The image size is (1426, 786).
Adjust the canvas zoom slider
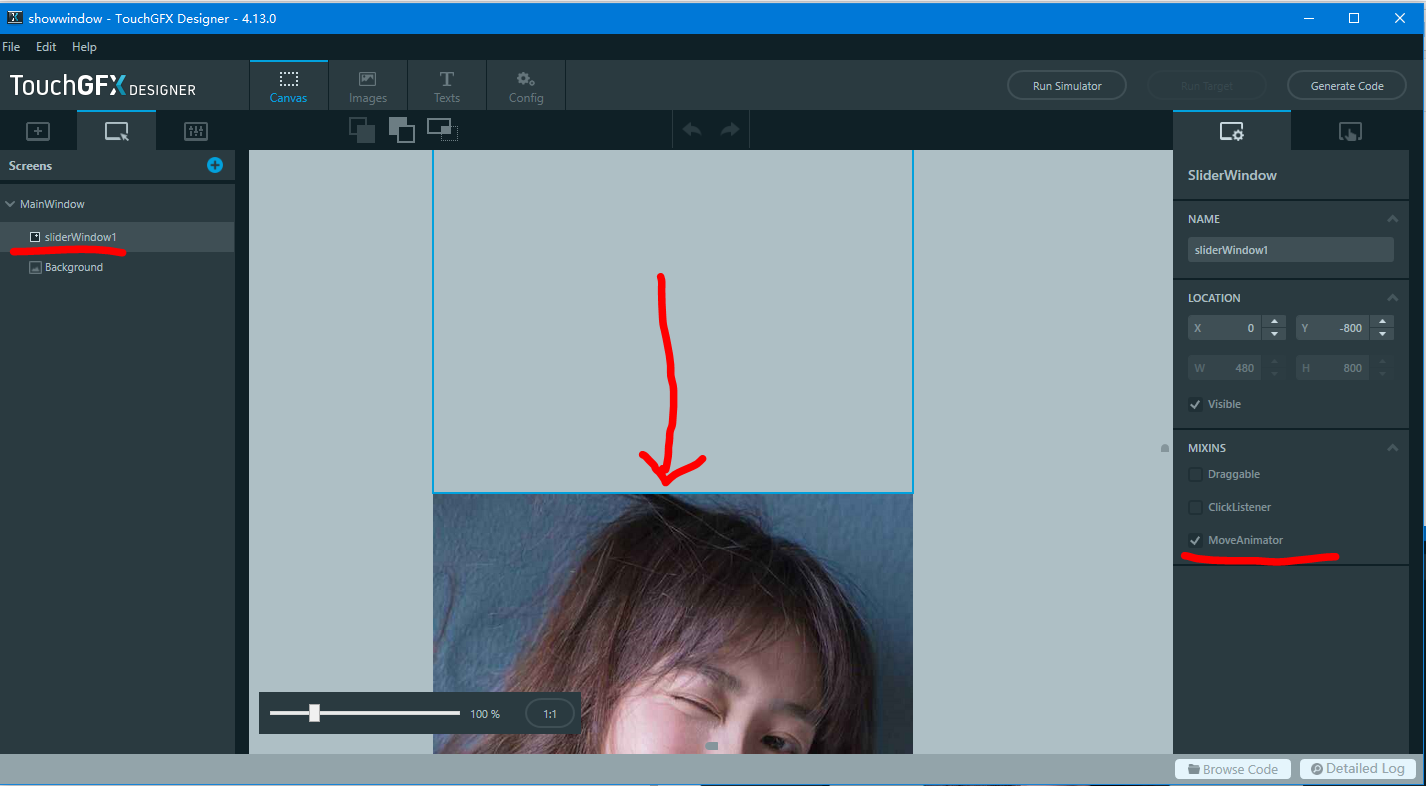pyautogui.click(x=315, y=713)
